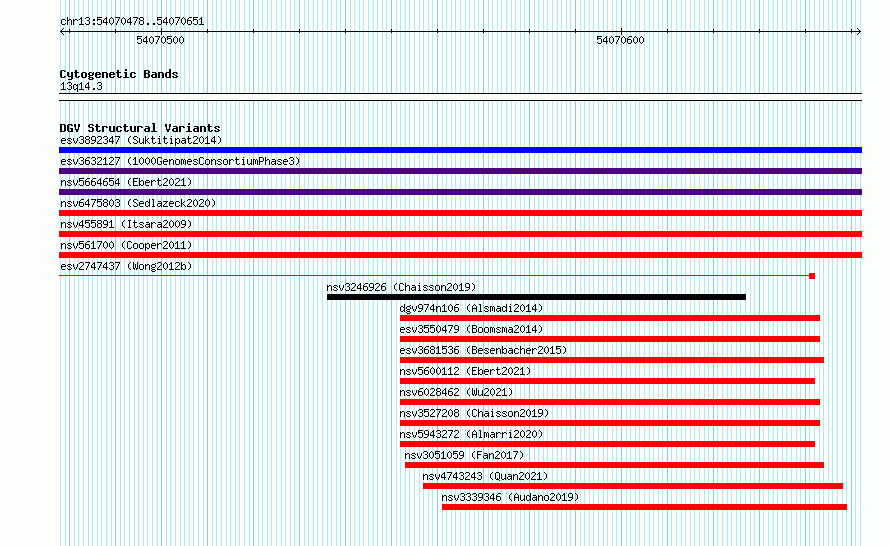Select the red bar under dgv974n106
The width and height of the screenshot is (890, 546).
[x=610, y=318]
